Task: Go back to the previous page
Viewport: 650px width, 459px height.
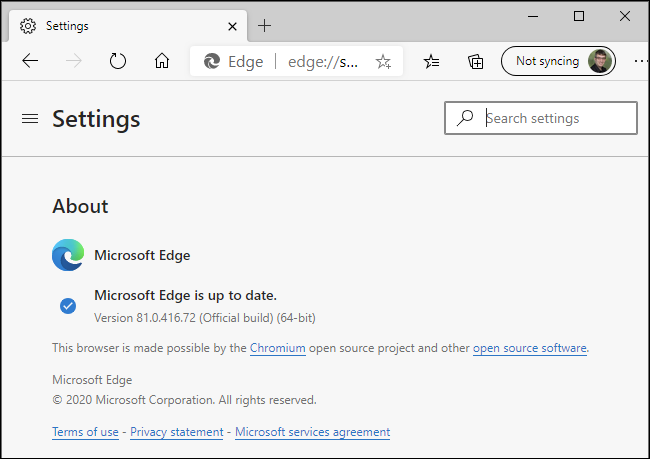Action: pyautogui.click(x=30, y=61)
